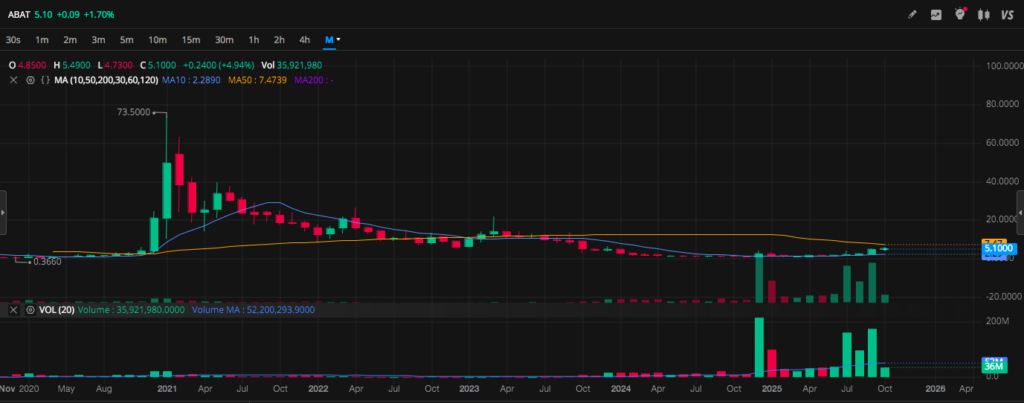Open the chart indicators icon
Screen dimensions: 1024x403
[x=937, y=15]
